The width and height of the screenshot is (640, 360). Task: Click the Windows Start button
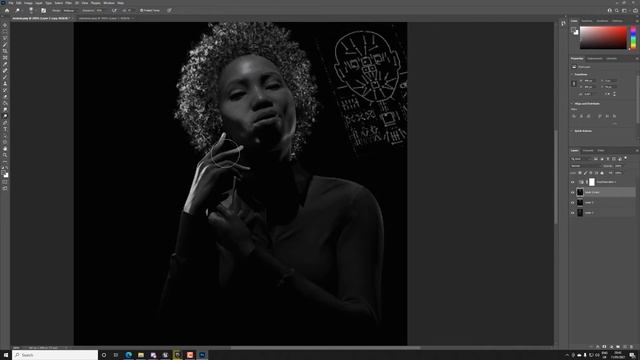[x=6, y=355]
